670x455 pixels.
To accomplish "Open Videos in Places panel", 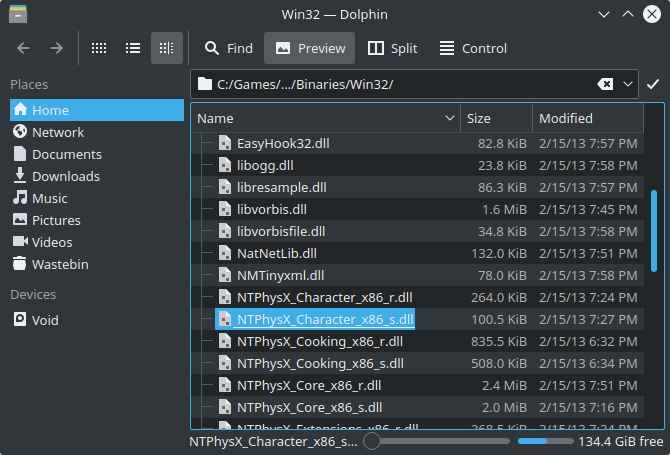I will (x=97, y=242).
